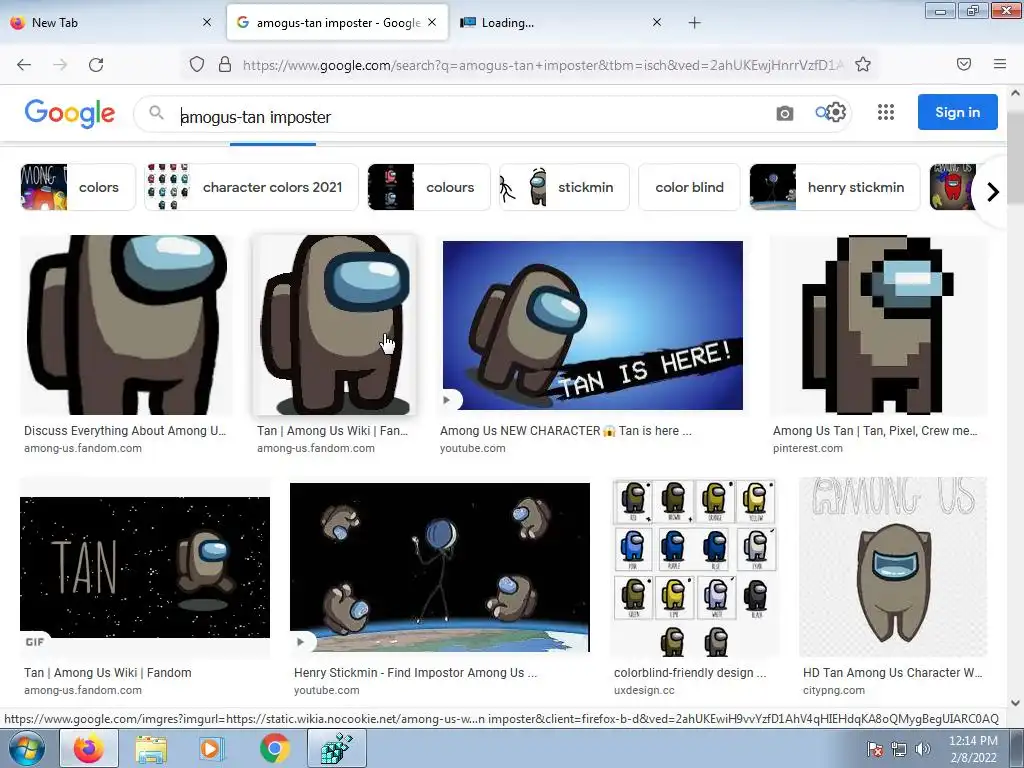The image size is (1024, 768).
Task: Open the taskbar clock showing 12:14 PM
Action: (973, 749)
